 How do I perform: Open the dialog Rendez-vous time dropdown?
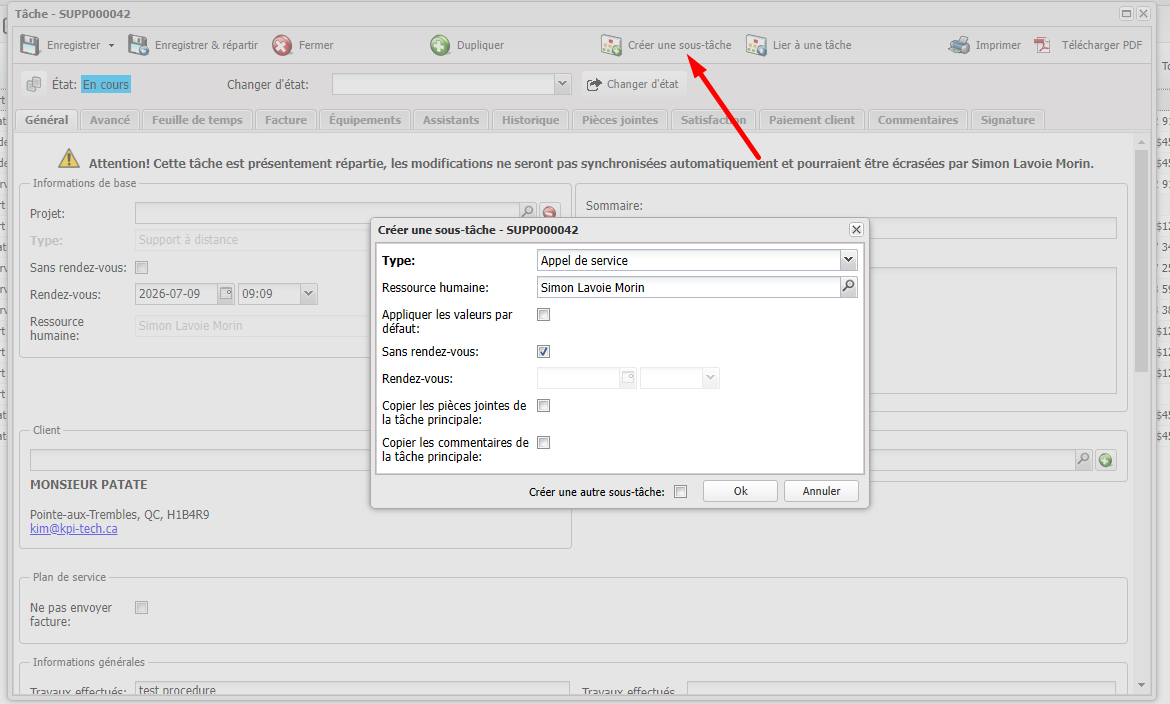(x=710, y=378)
